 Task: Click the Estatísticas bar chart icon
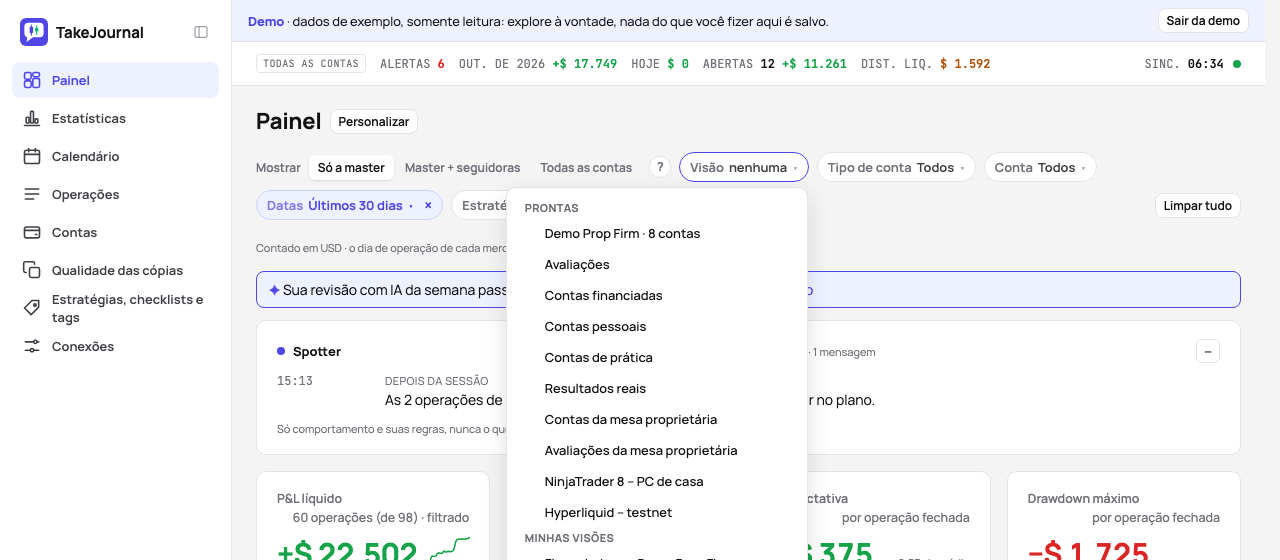[32, 118]
